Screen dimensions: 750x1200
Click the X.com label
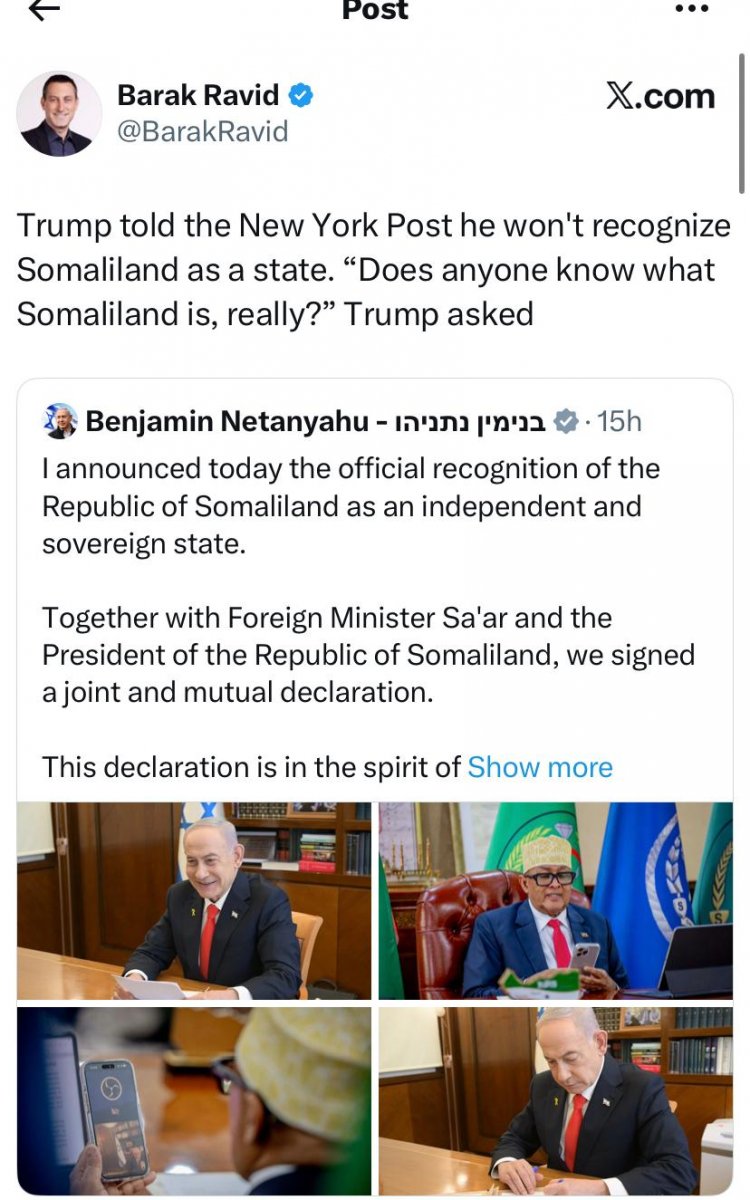point(660,97)
